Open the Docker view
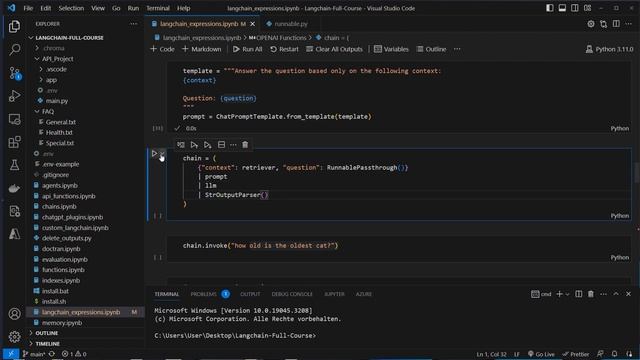 pyautogui.click(x=14, y=188)
